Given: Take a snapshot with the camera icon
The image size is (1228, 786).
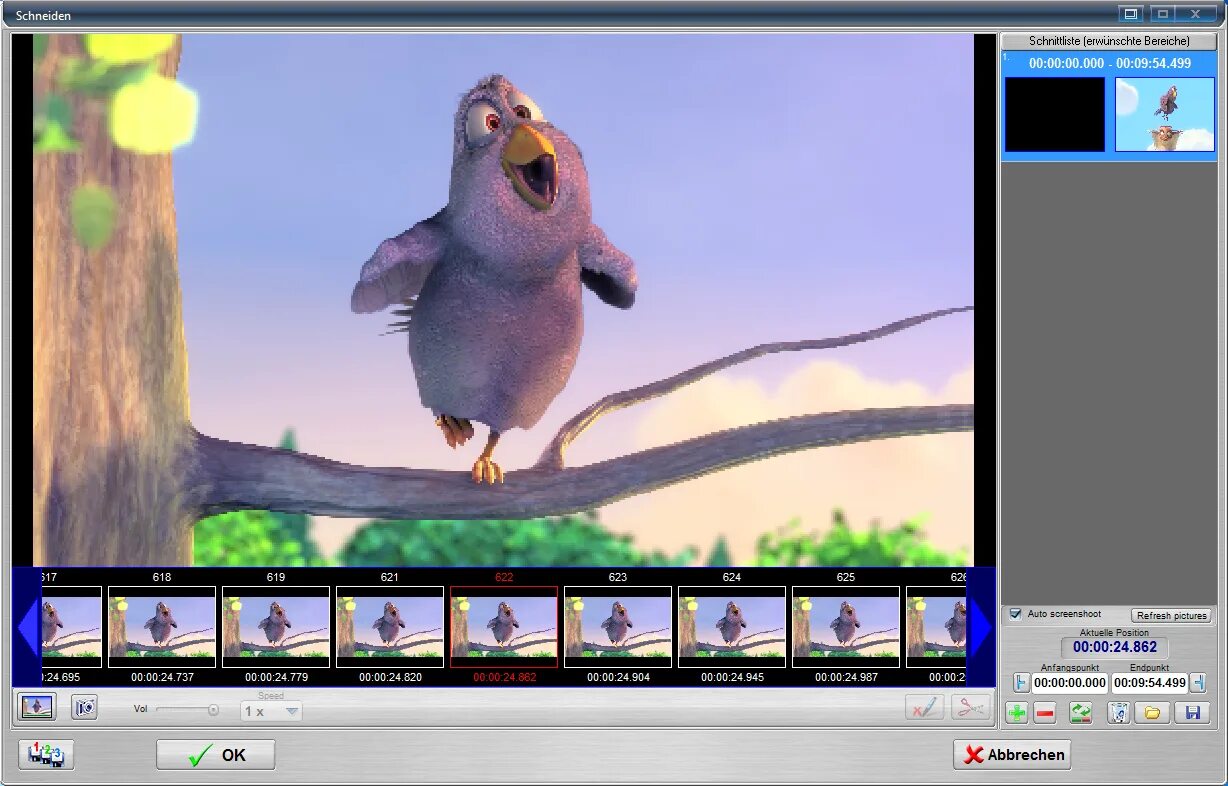Looking at the screenshot, I should (x=85, y=707).
